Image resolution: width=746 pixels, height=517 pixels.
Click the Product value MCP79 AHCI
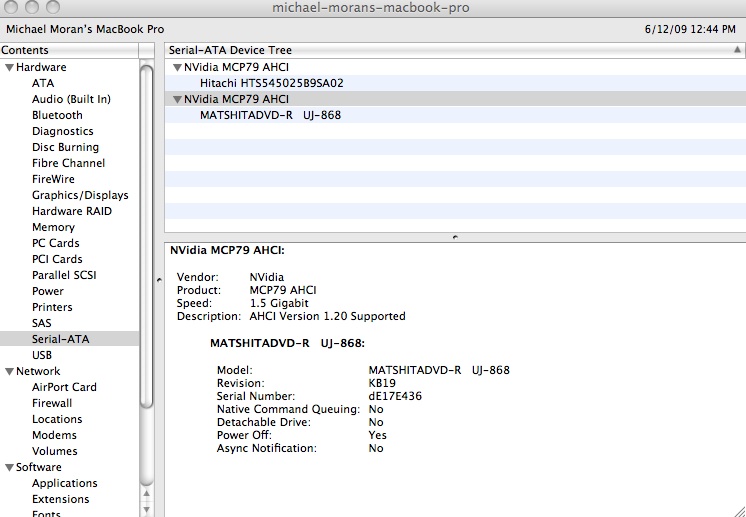283,291
